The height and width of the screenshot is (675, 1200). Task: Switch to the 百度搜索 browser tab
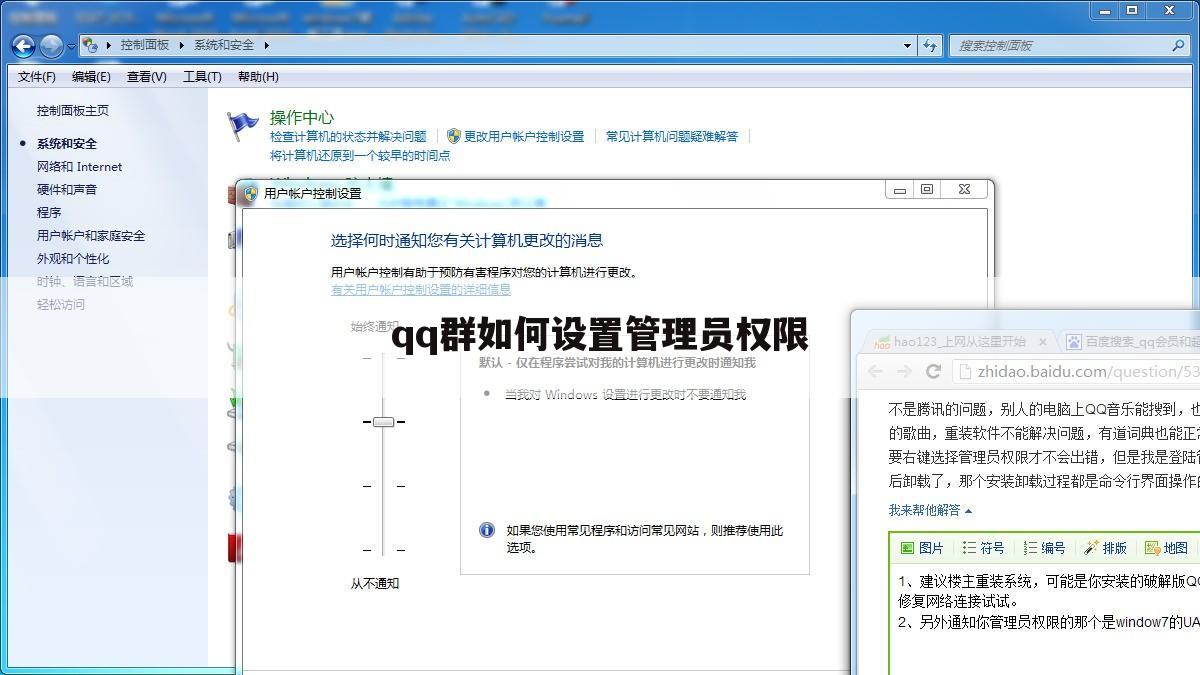click(1130, 342)
